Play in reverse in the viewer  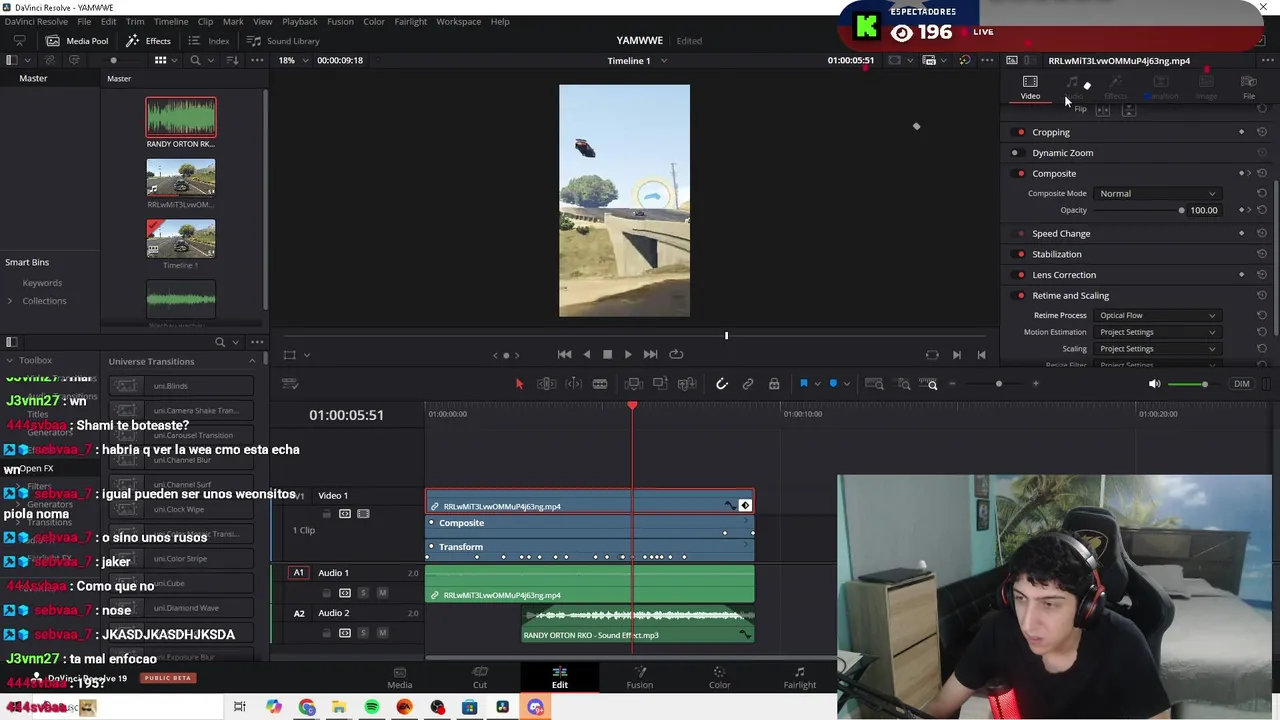586,354
